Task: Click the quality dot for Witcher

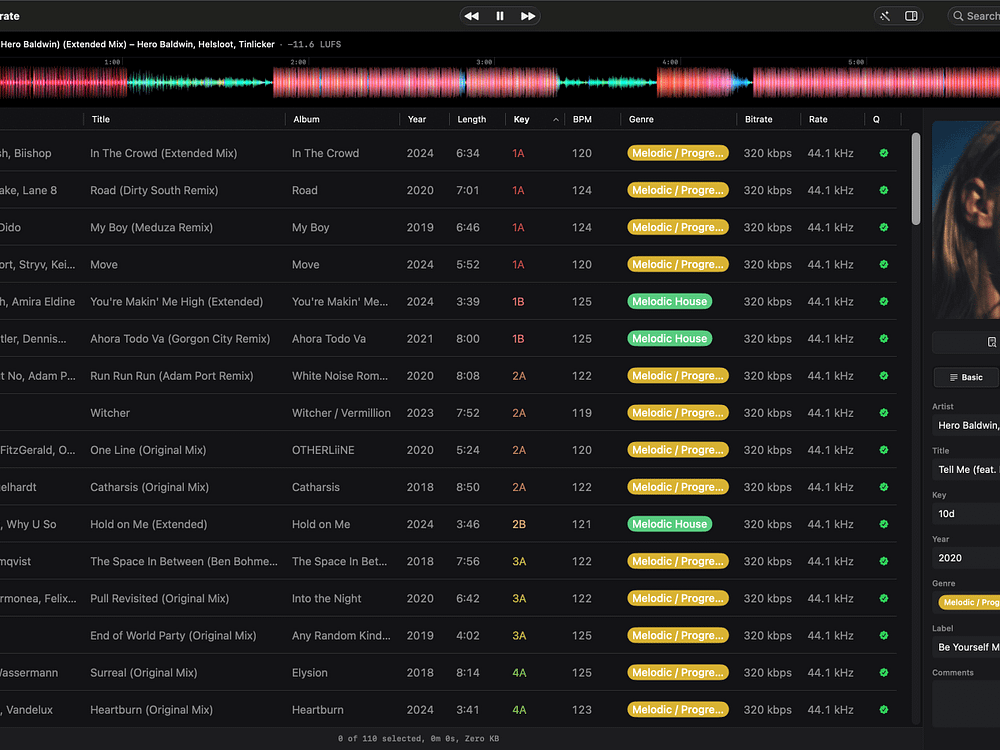Action: point(884,413)
